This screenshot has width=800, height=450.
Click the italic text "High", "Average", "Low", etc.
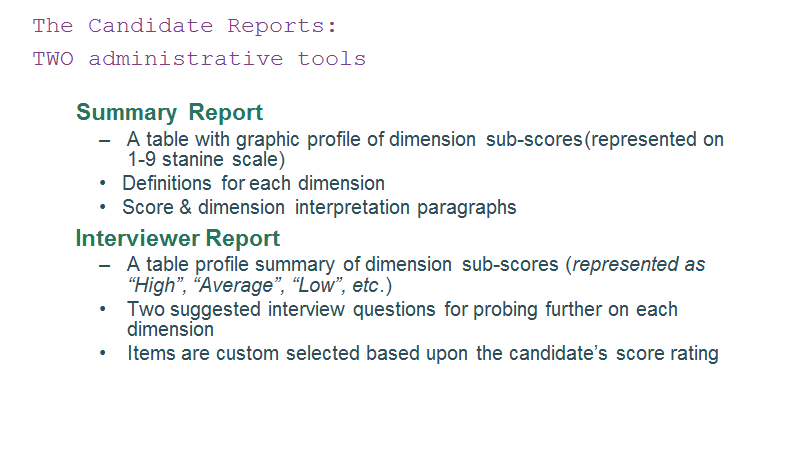coord(254,285)
